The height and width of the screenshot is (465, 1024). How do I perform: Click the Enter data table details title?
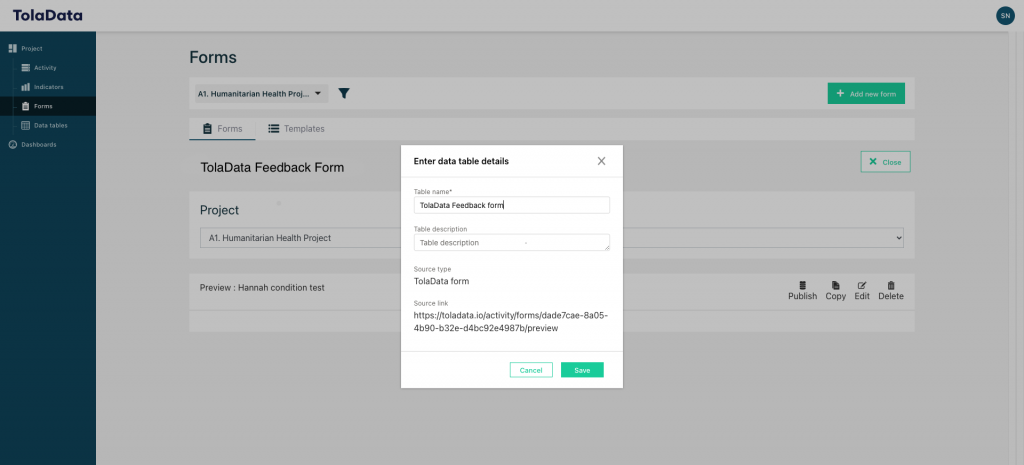pos(461,161)
